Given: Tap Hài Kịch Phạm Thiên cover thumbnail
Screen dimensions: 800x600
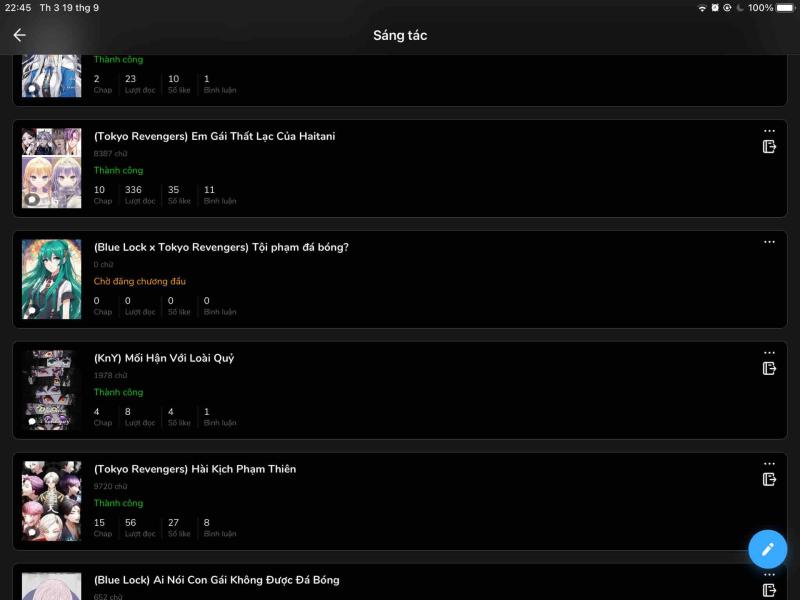Looking at the screenshot, I should pyautogui.click(x=52, y=501).
